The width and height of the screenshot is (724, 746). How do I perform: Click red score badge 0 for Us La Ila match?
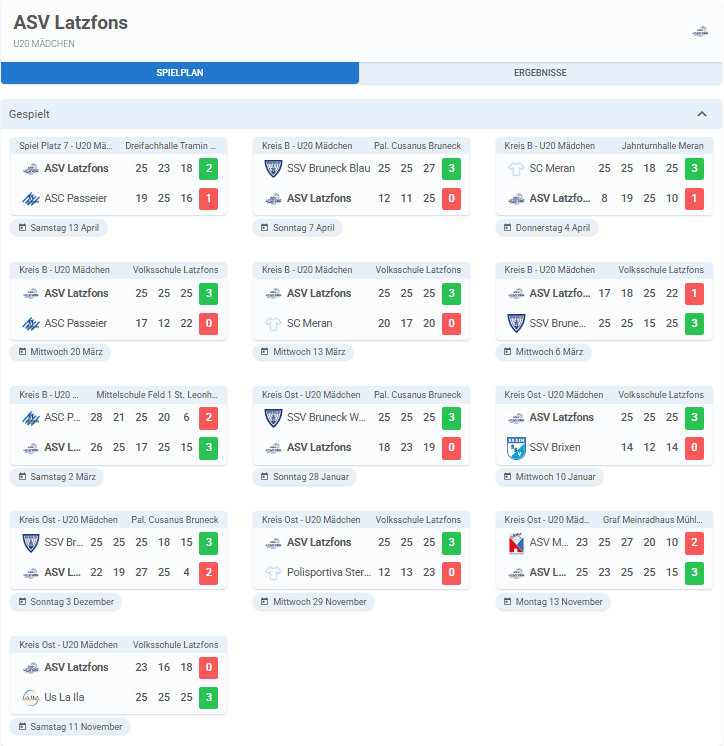pyautogui.click(x=208, y=667)
